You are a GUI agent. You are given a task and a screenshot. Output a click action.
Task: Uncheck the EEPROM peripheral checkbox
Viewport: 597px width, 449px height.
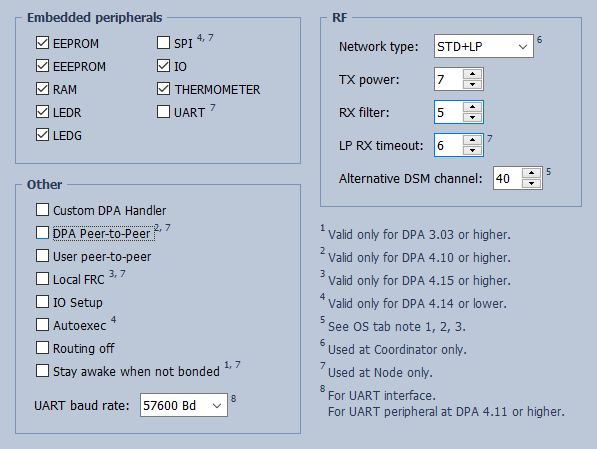click(42, 43)
